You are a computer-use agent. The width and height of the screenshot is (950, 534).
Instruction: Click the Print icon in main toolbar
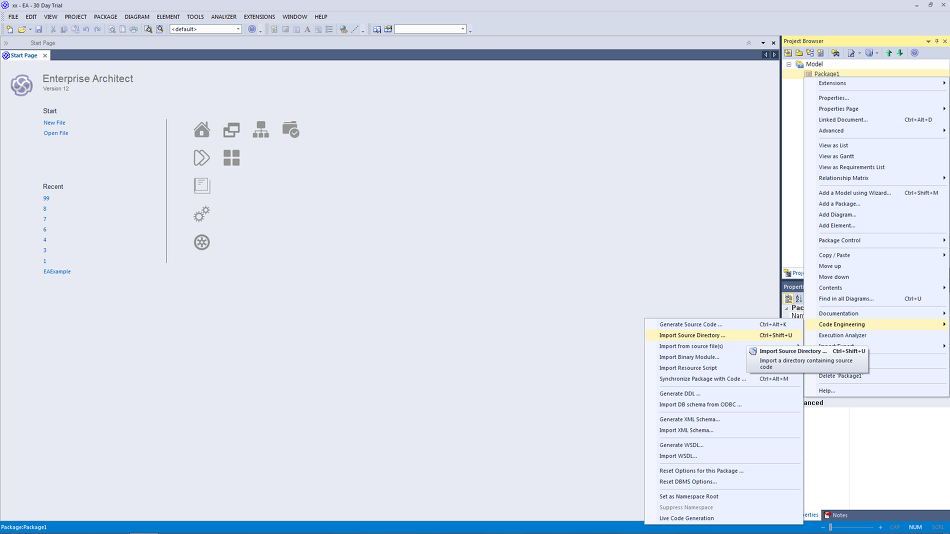point(134,29)
